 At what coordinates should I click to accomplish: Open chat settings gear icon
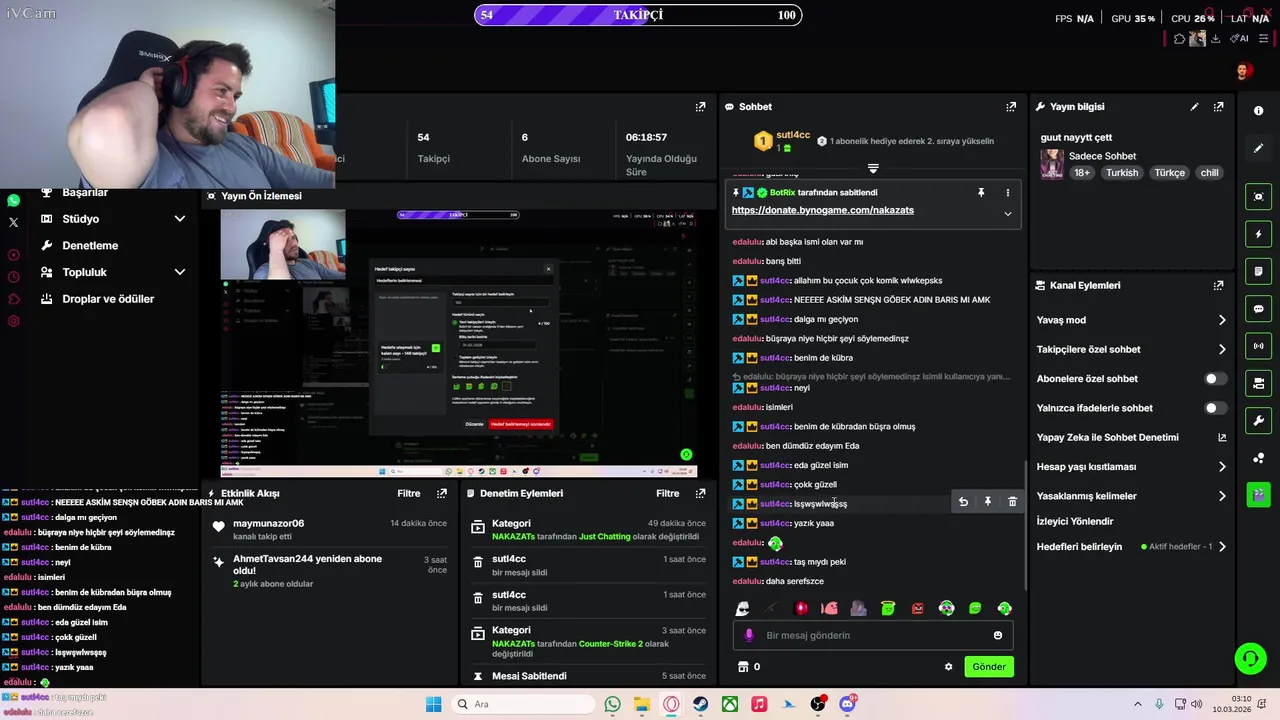coord(948,667)
